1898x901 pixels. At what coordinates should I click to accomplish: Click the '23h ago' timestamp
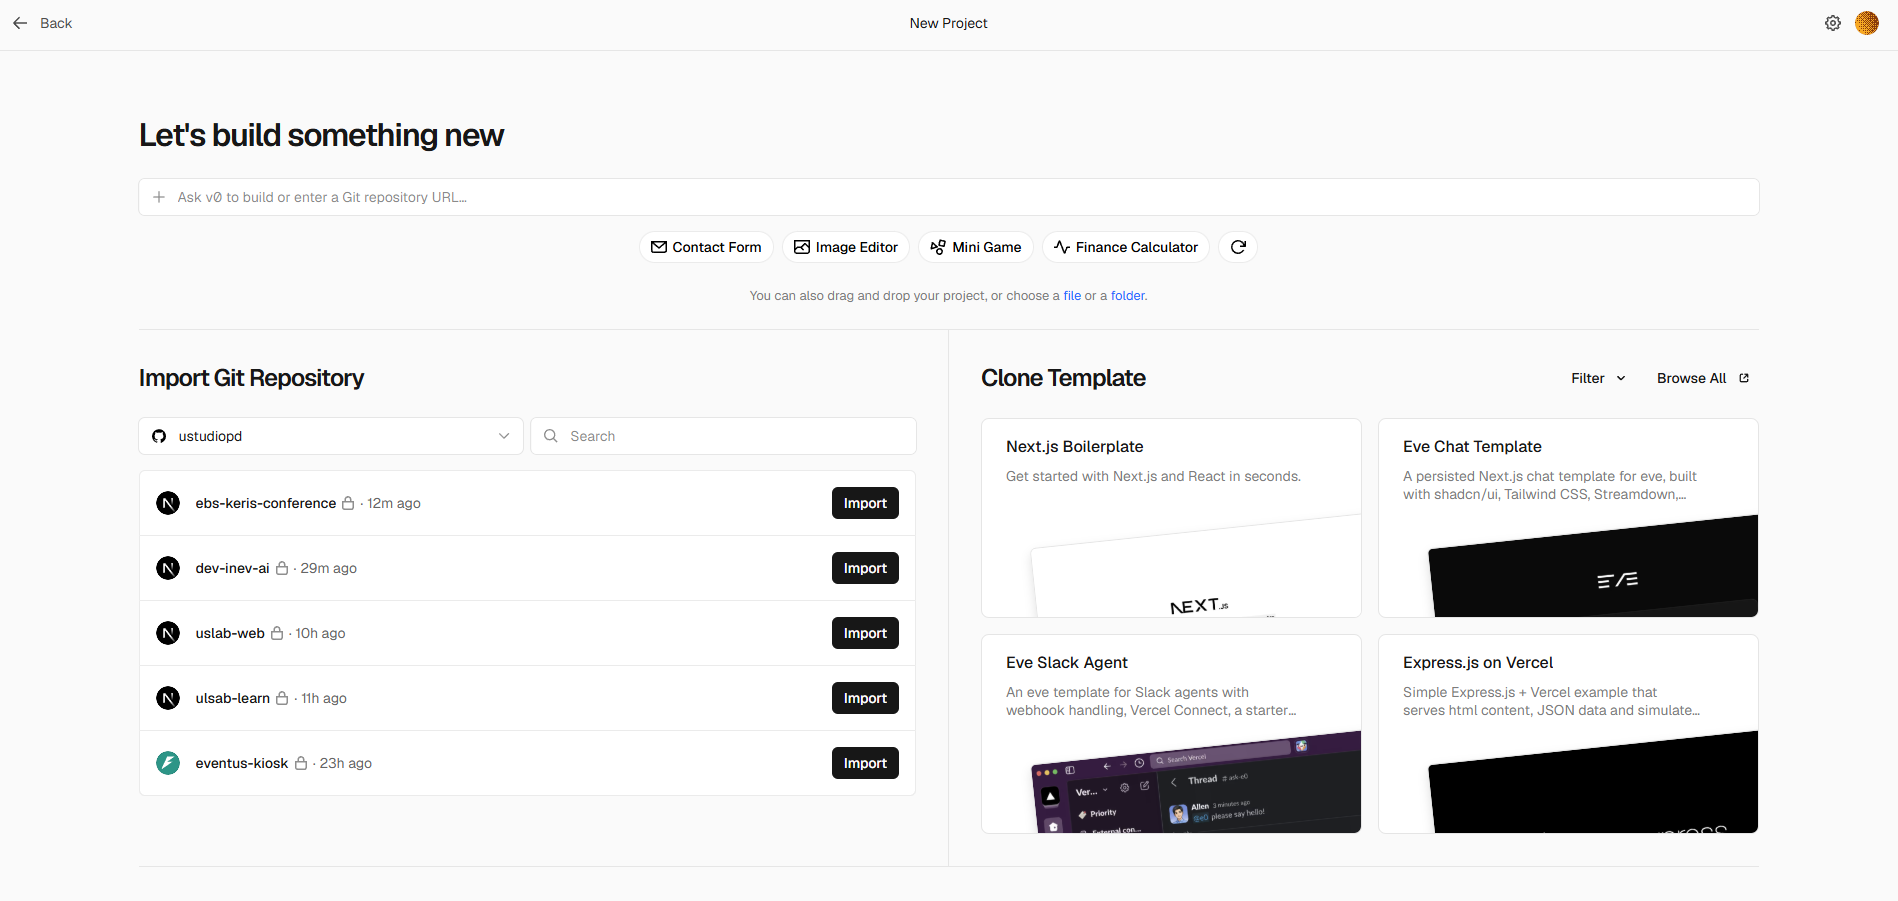click(346, 763)
